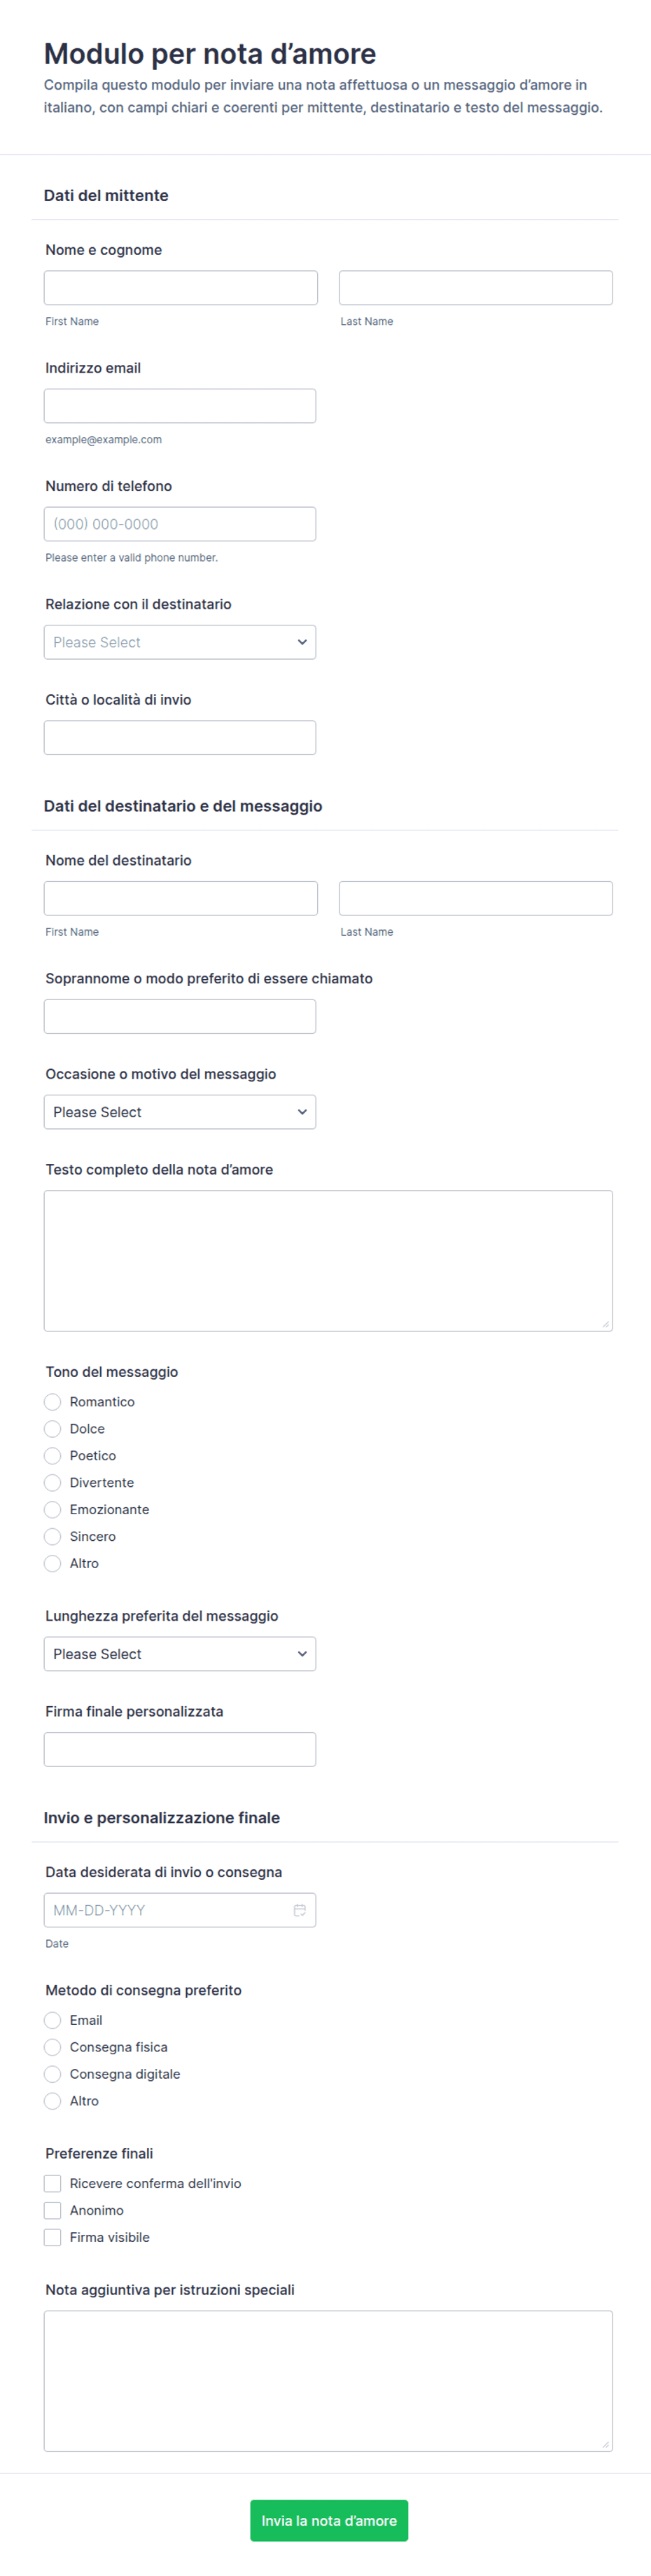
Task: Focus the sender First Name field
Action: [181, 288]
